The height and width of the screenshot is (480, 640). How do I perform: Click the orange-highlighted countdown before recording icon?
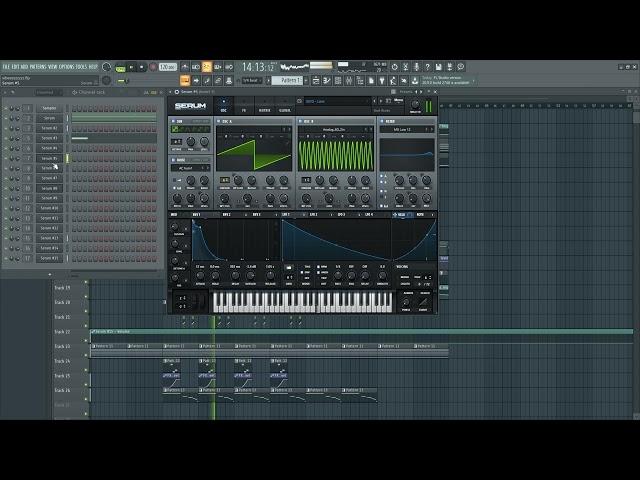coord(207,67)
